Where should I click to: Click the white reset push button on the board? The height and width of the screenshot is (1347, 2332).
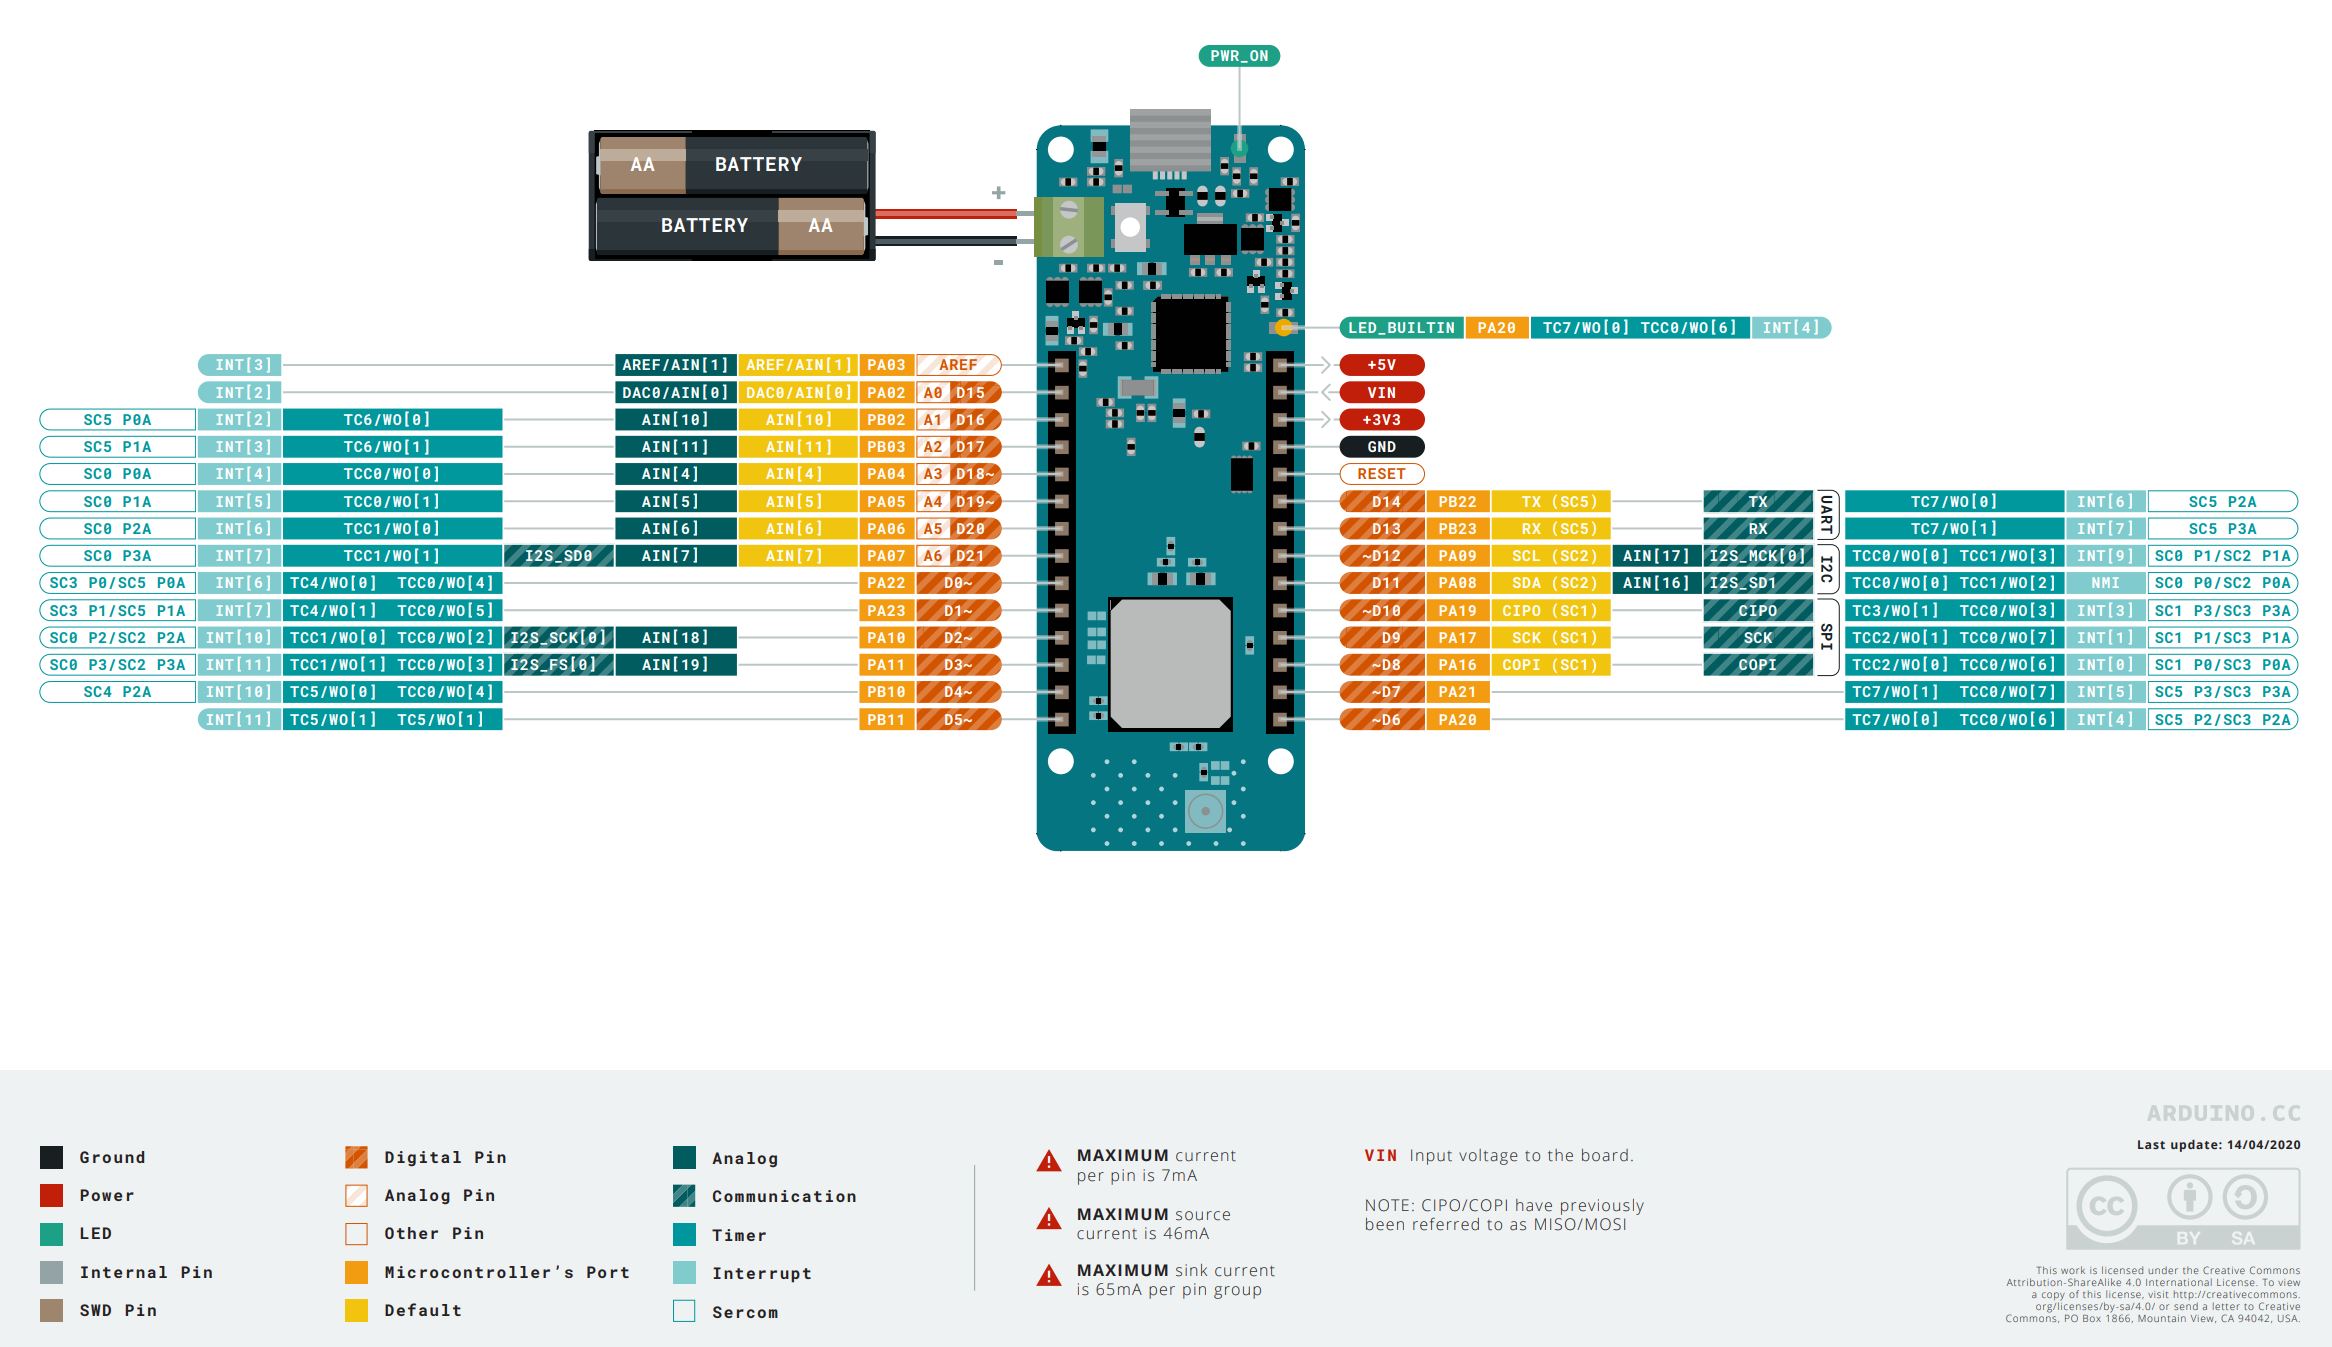(x=1130, y=227)
